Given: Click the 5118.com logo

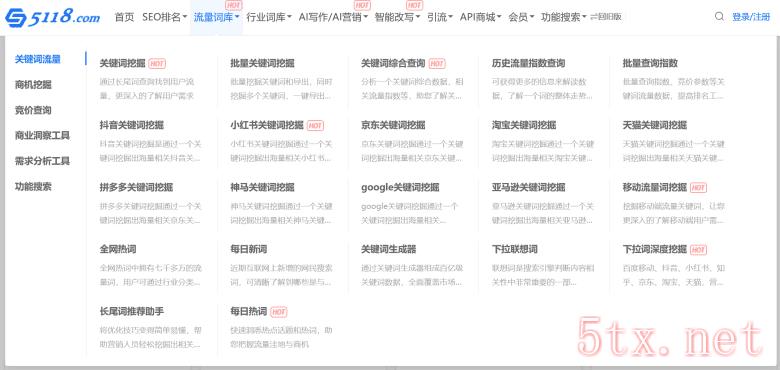Looking at the screenshot, I should coord(52,18).
